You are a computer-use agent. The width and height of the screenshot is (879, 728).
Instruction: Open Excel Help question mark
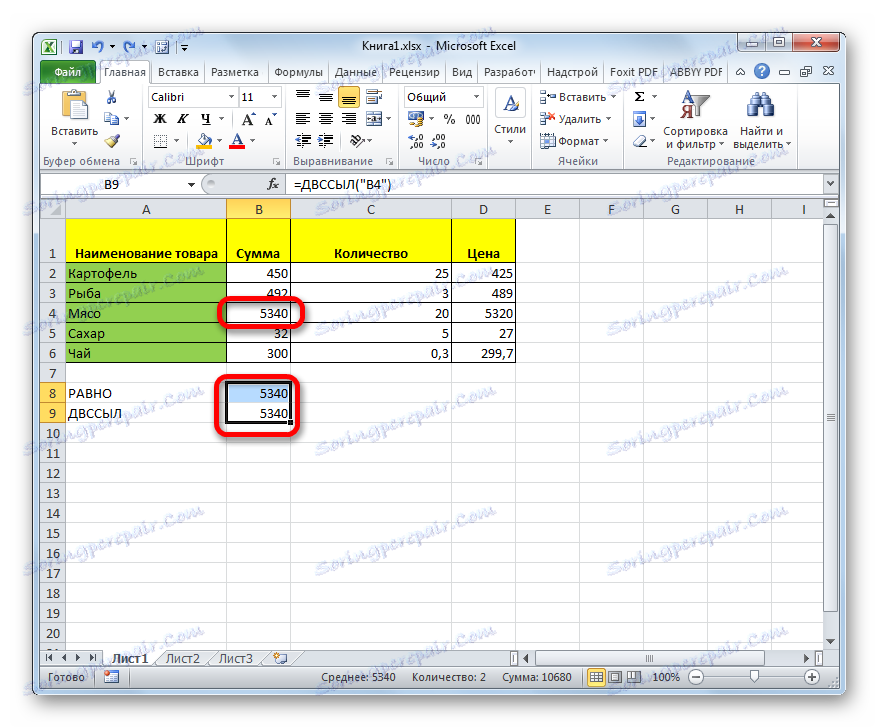(761, 71)
